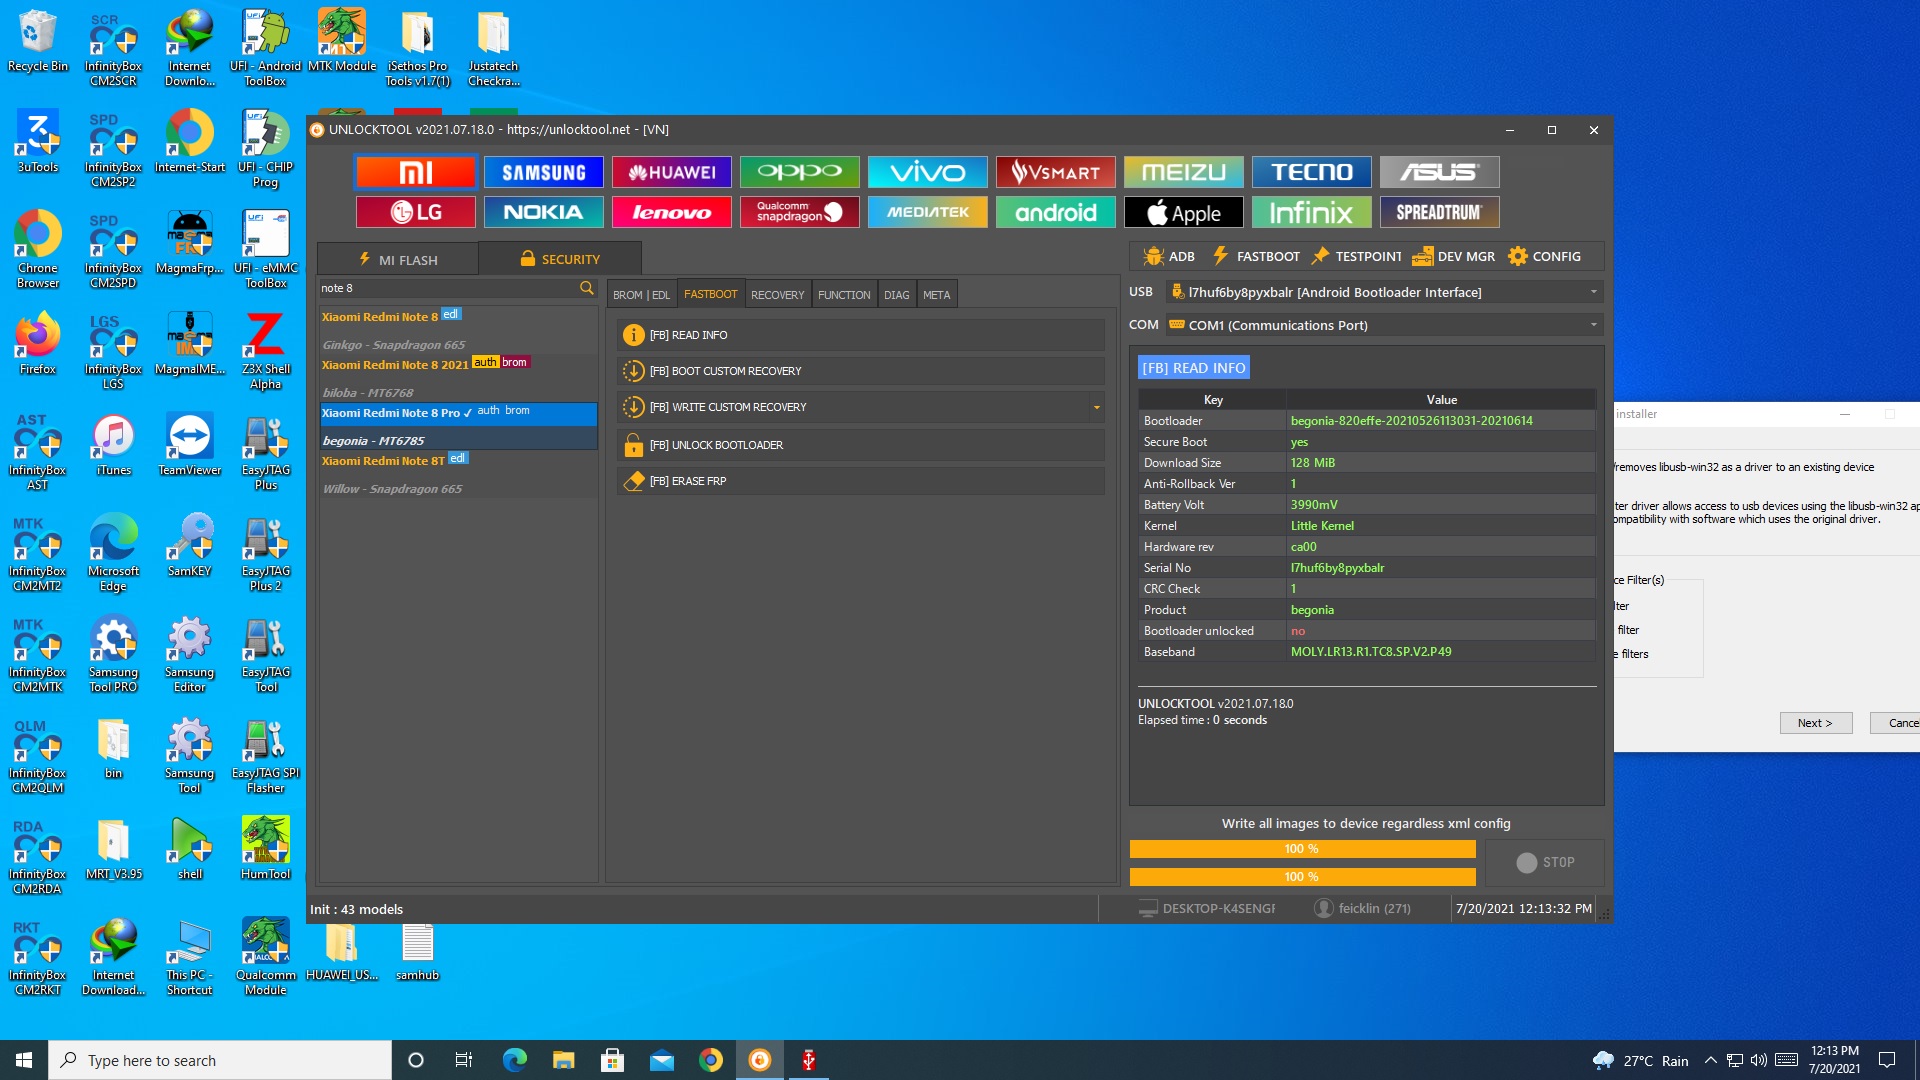This screenshot has height=1080, width=1920.
Task: Select the Spreadtrum brand tile
Action: [x=1439, y=212]
